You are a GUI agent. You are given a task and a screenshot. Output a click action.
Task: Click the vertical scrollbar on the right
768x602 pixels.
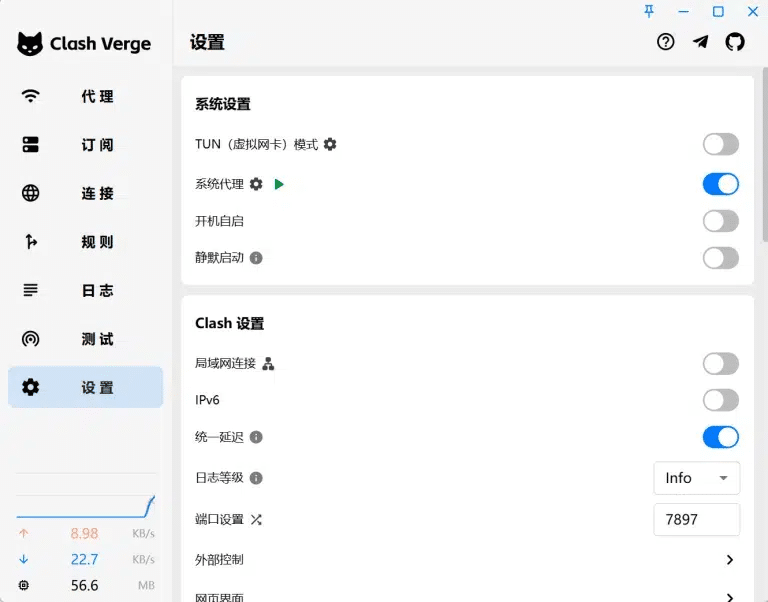(764, 160)
